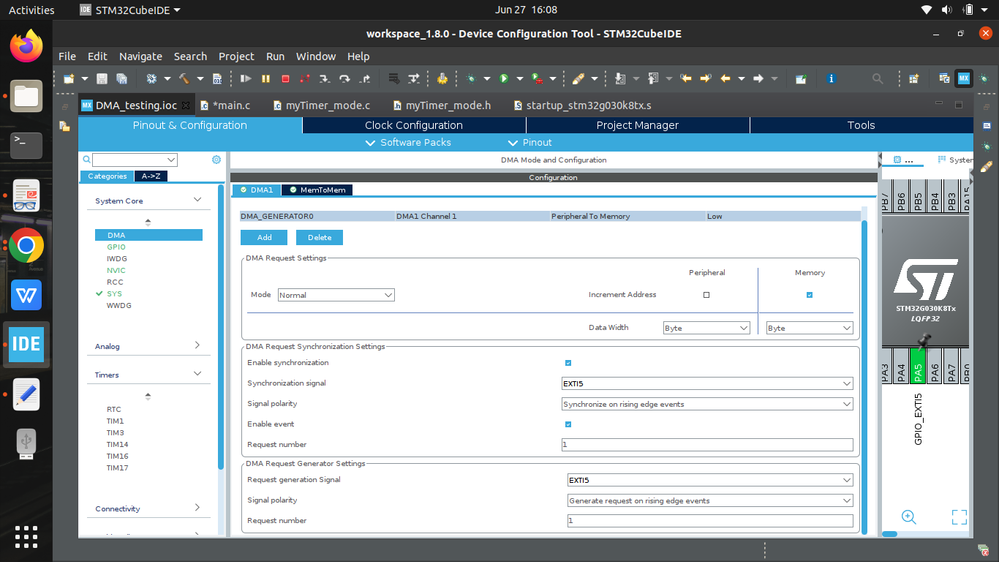Click the red Terminate stop icon
The height and width of the screenshot is (562, 999).
(x=285, y=78)
